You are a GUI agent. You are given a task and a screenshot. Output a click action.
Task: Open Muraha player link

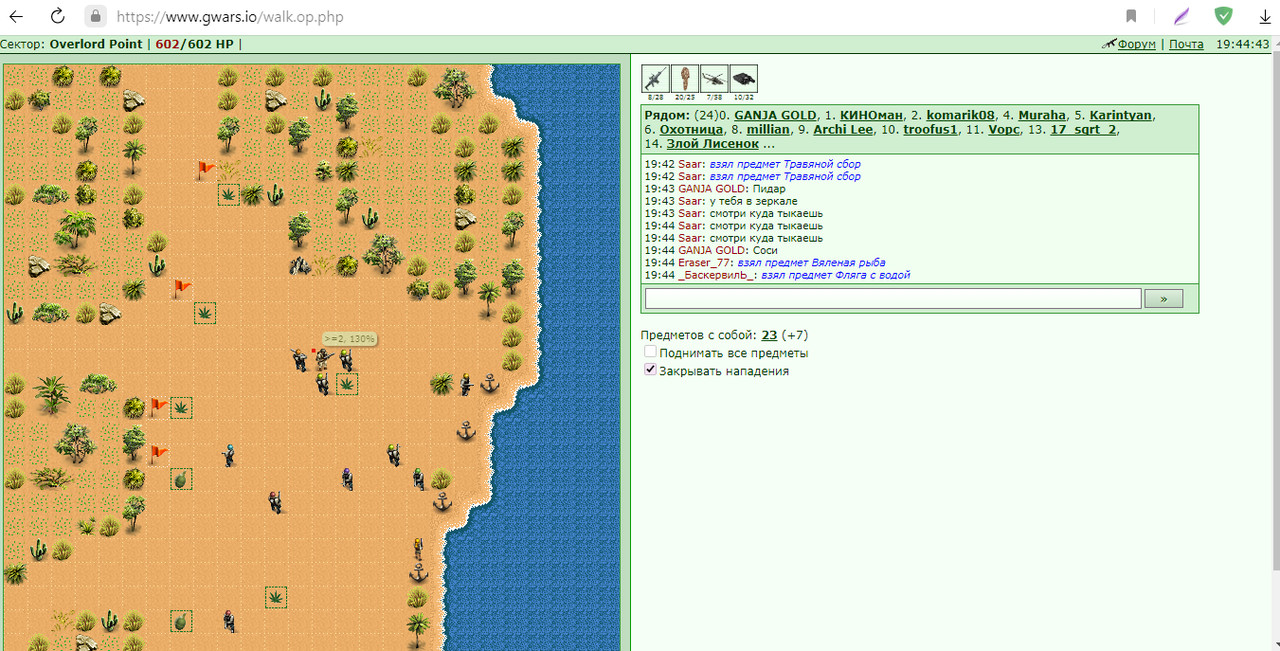point(1042,115)
